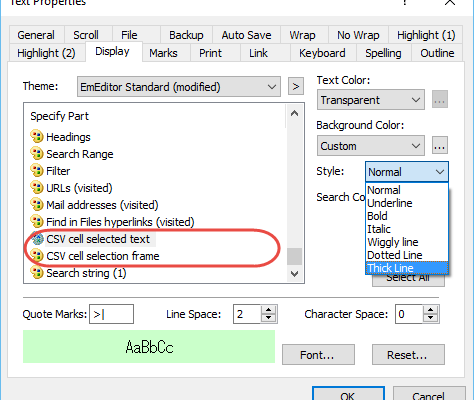Open the Theme dropdown list
This screenshot has width=474, height=400.
[179, 87]
